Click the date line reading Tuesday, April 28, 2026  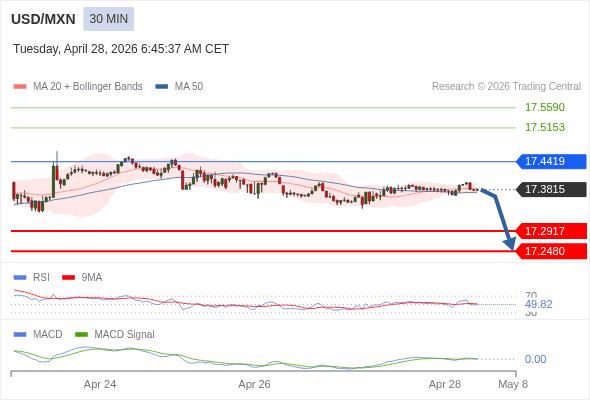(x=121, y=49)
